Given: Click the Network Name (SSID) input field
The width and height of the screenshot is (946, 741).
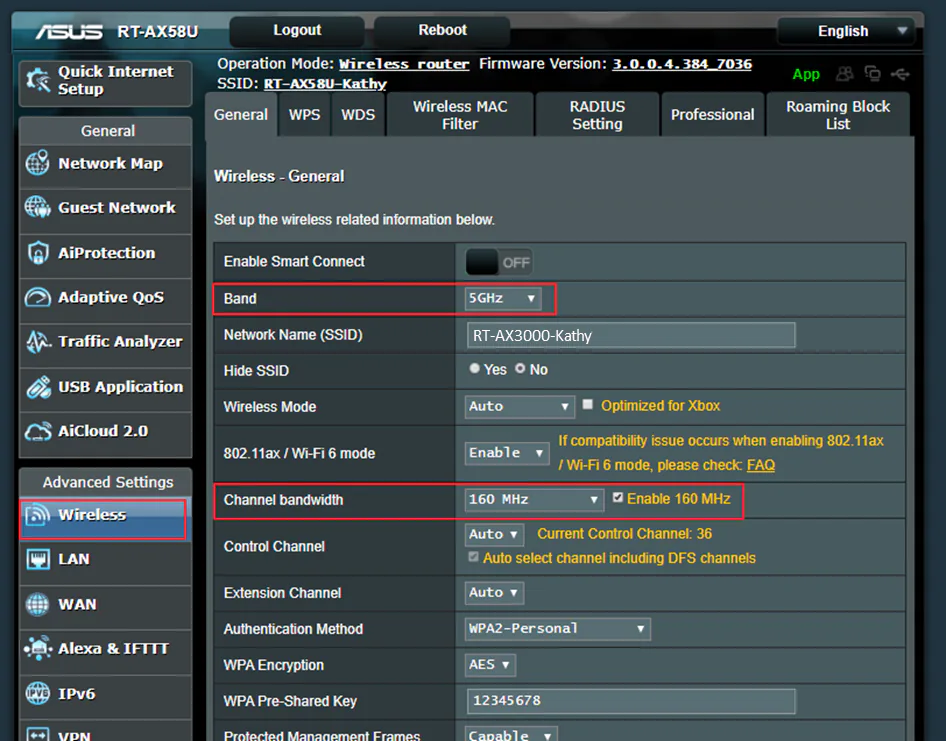Looking at the screenshot, I should 631,335.
